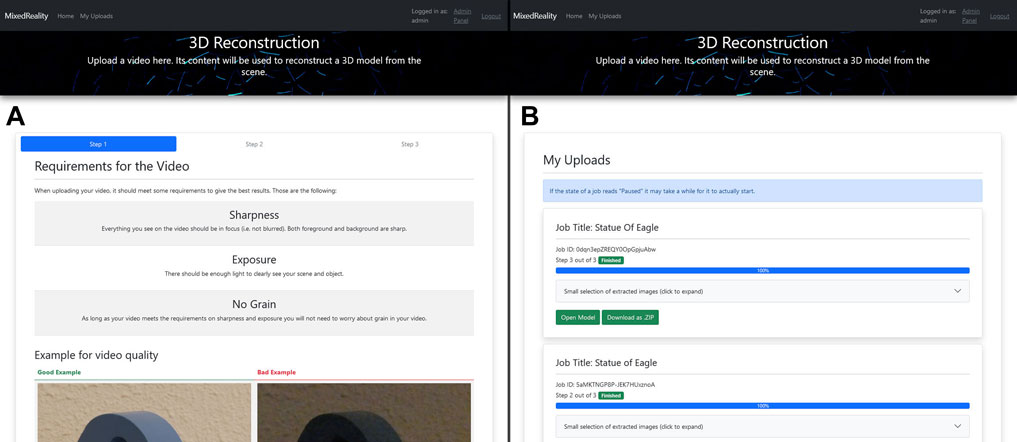Click the No Grain requirement heading
Screen dimensions: 1017x442
pos(254,304)
